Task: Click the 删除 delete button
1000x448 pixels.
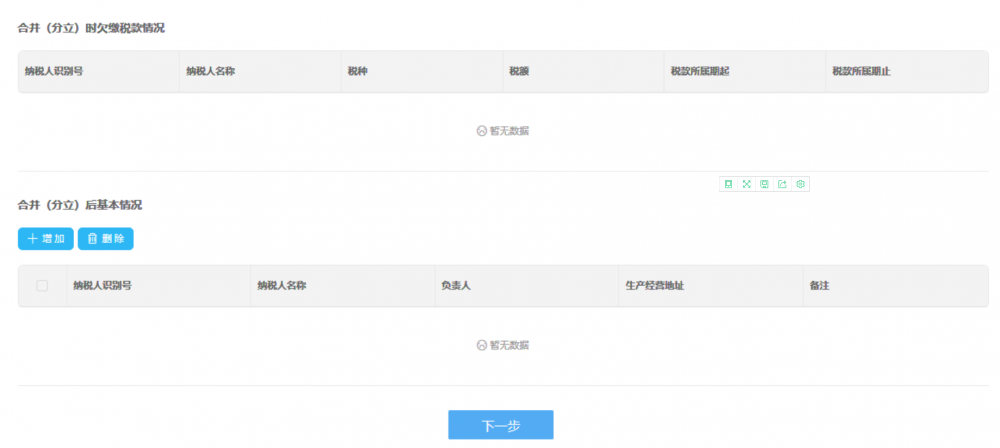Action: [x=105, y=239]
